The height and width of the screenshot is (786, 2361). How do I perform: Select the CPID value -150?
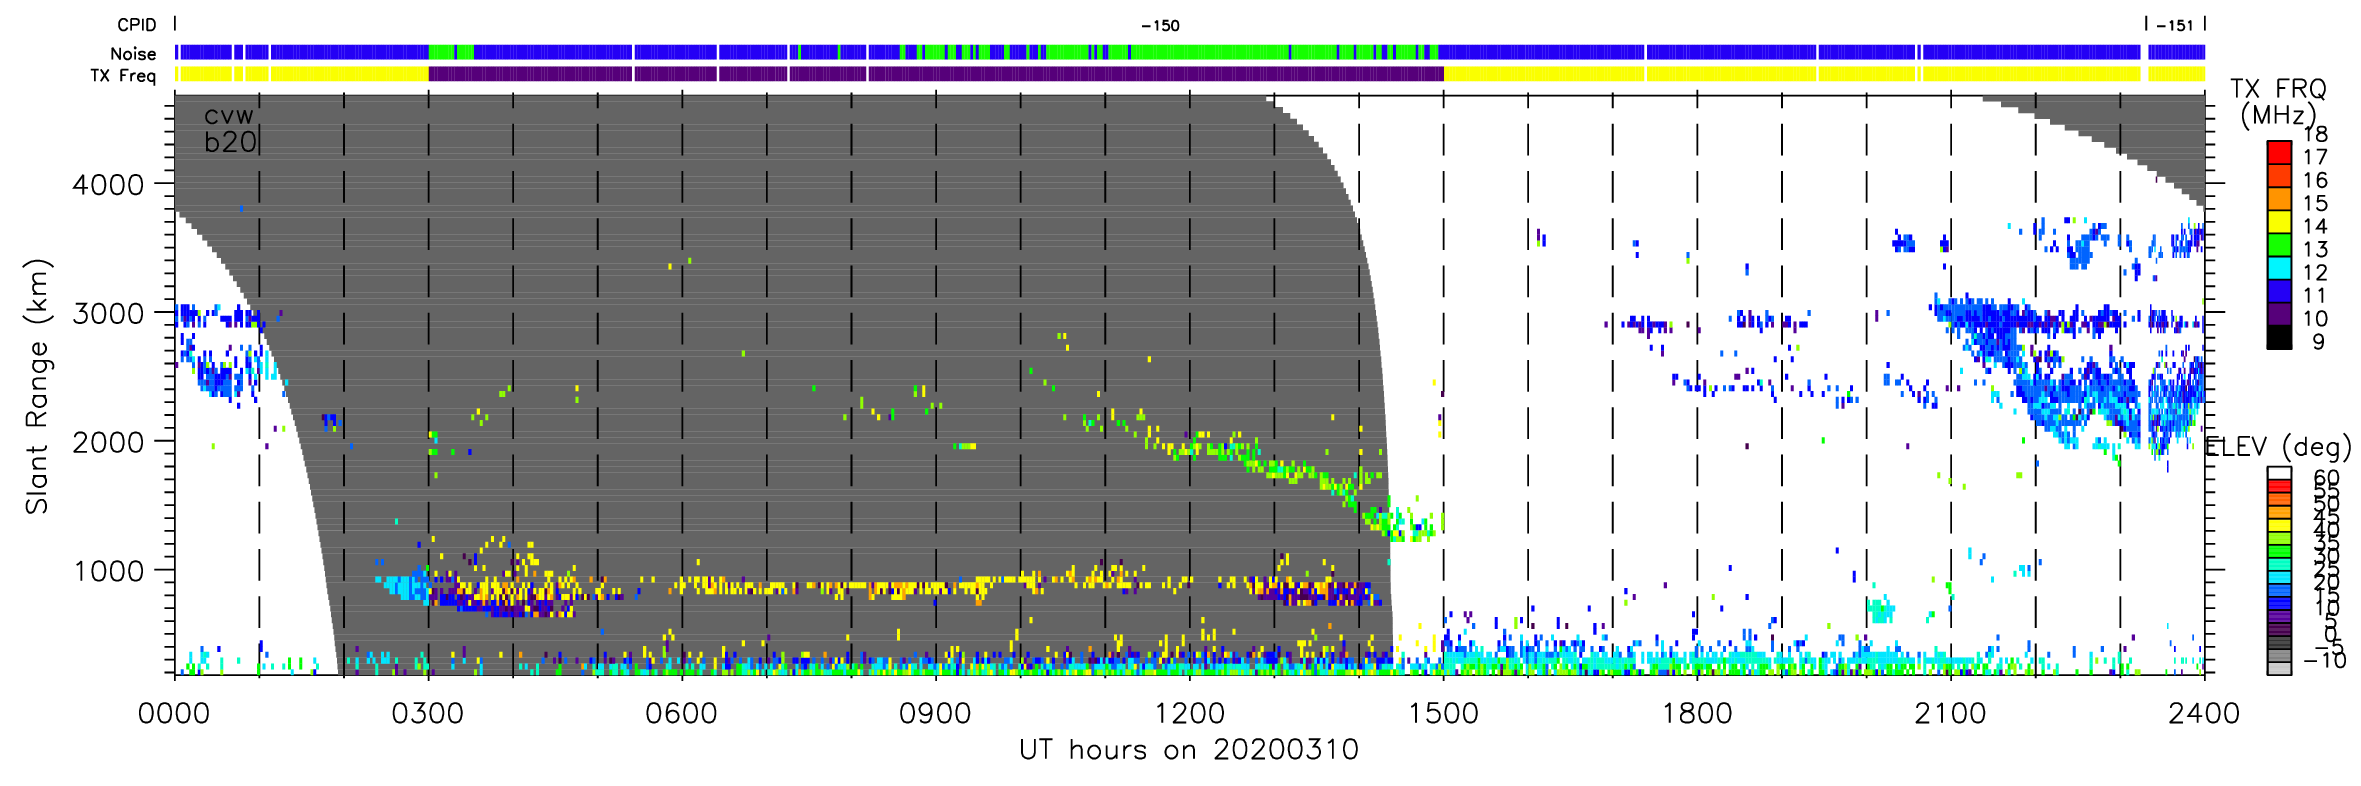1160,26
